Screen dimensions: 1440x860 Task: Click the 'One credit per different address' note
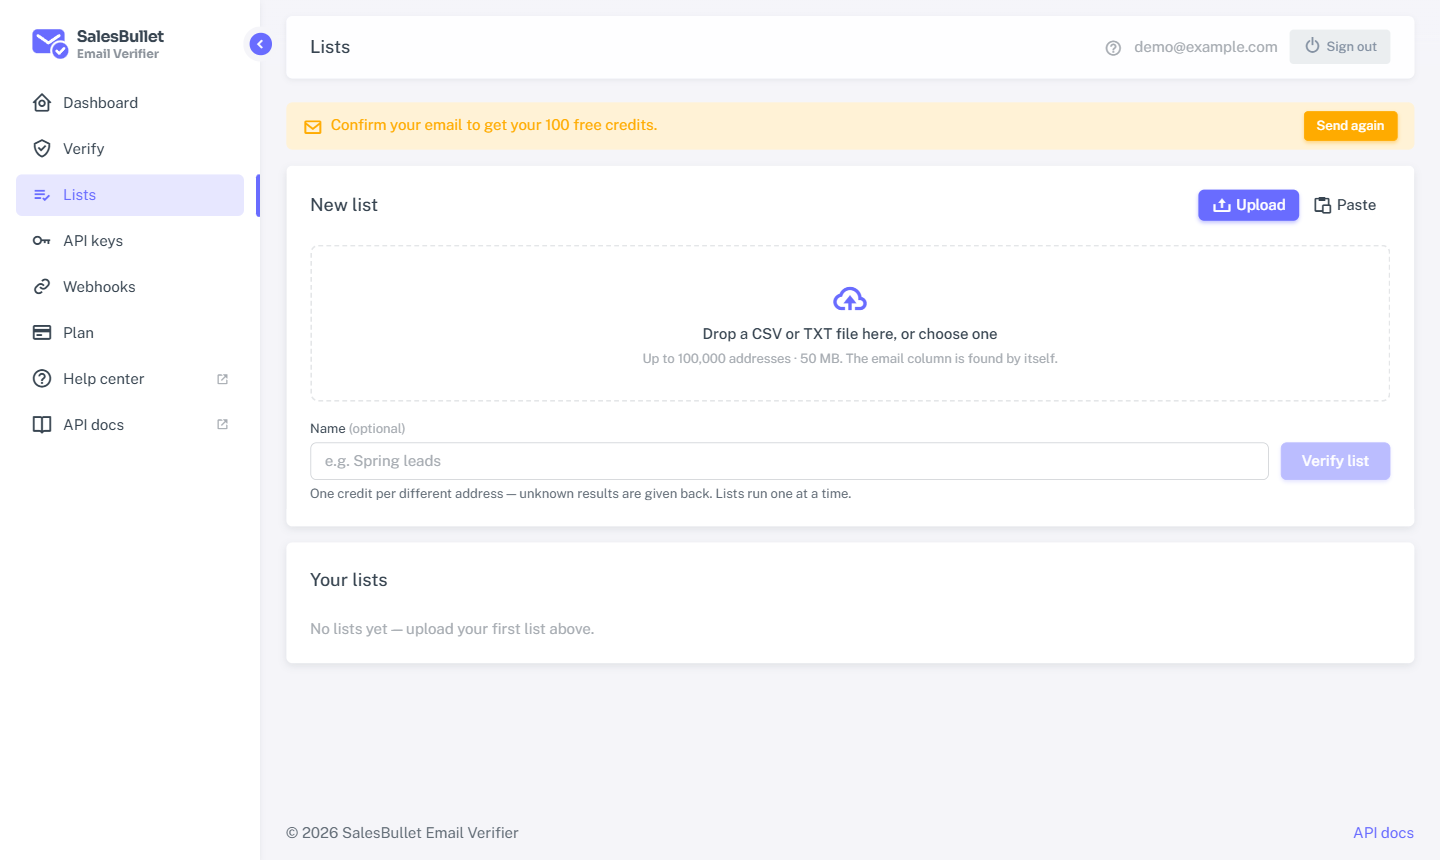click(580, 494)
